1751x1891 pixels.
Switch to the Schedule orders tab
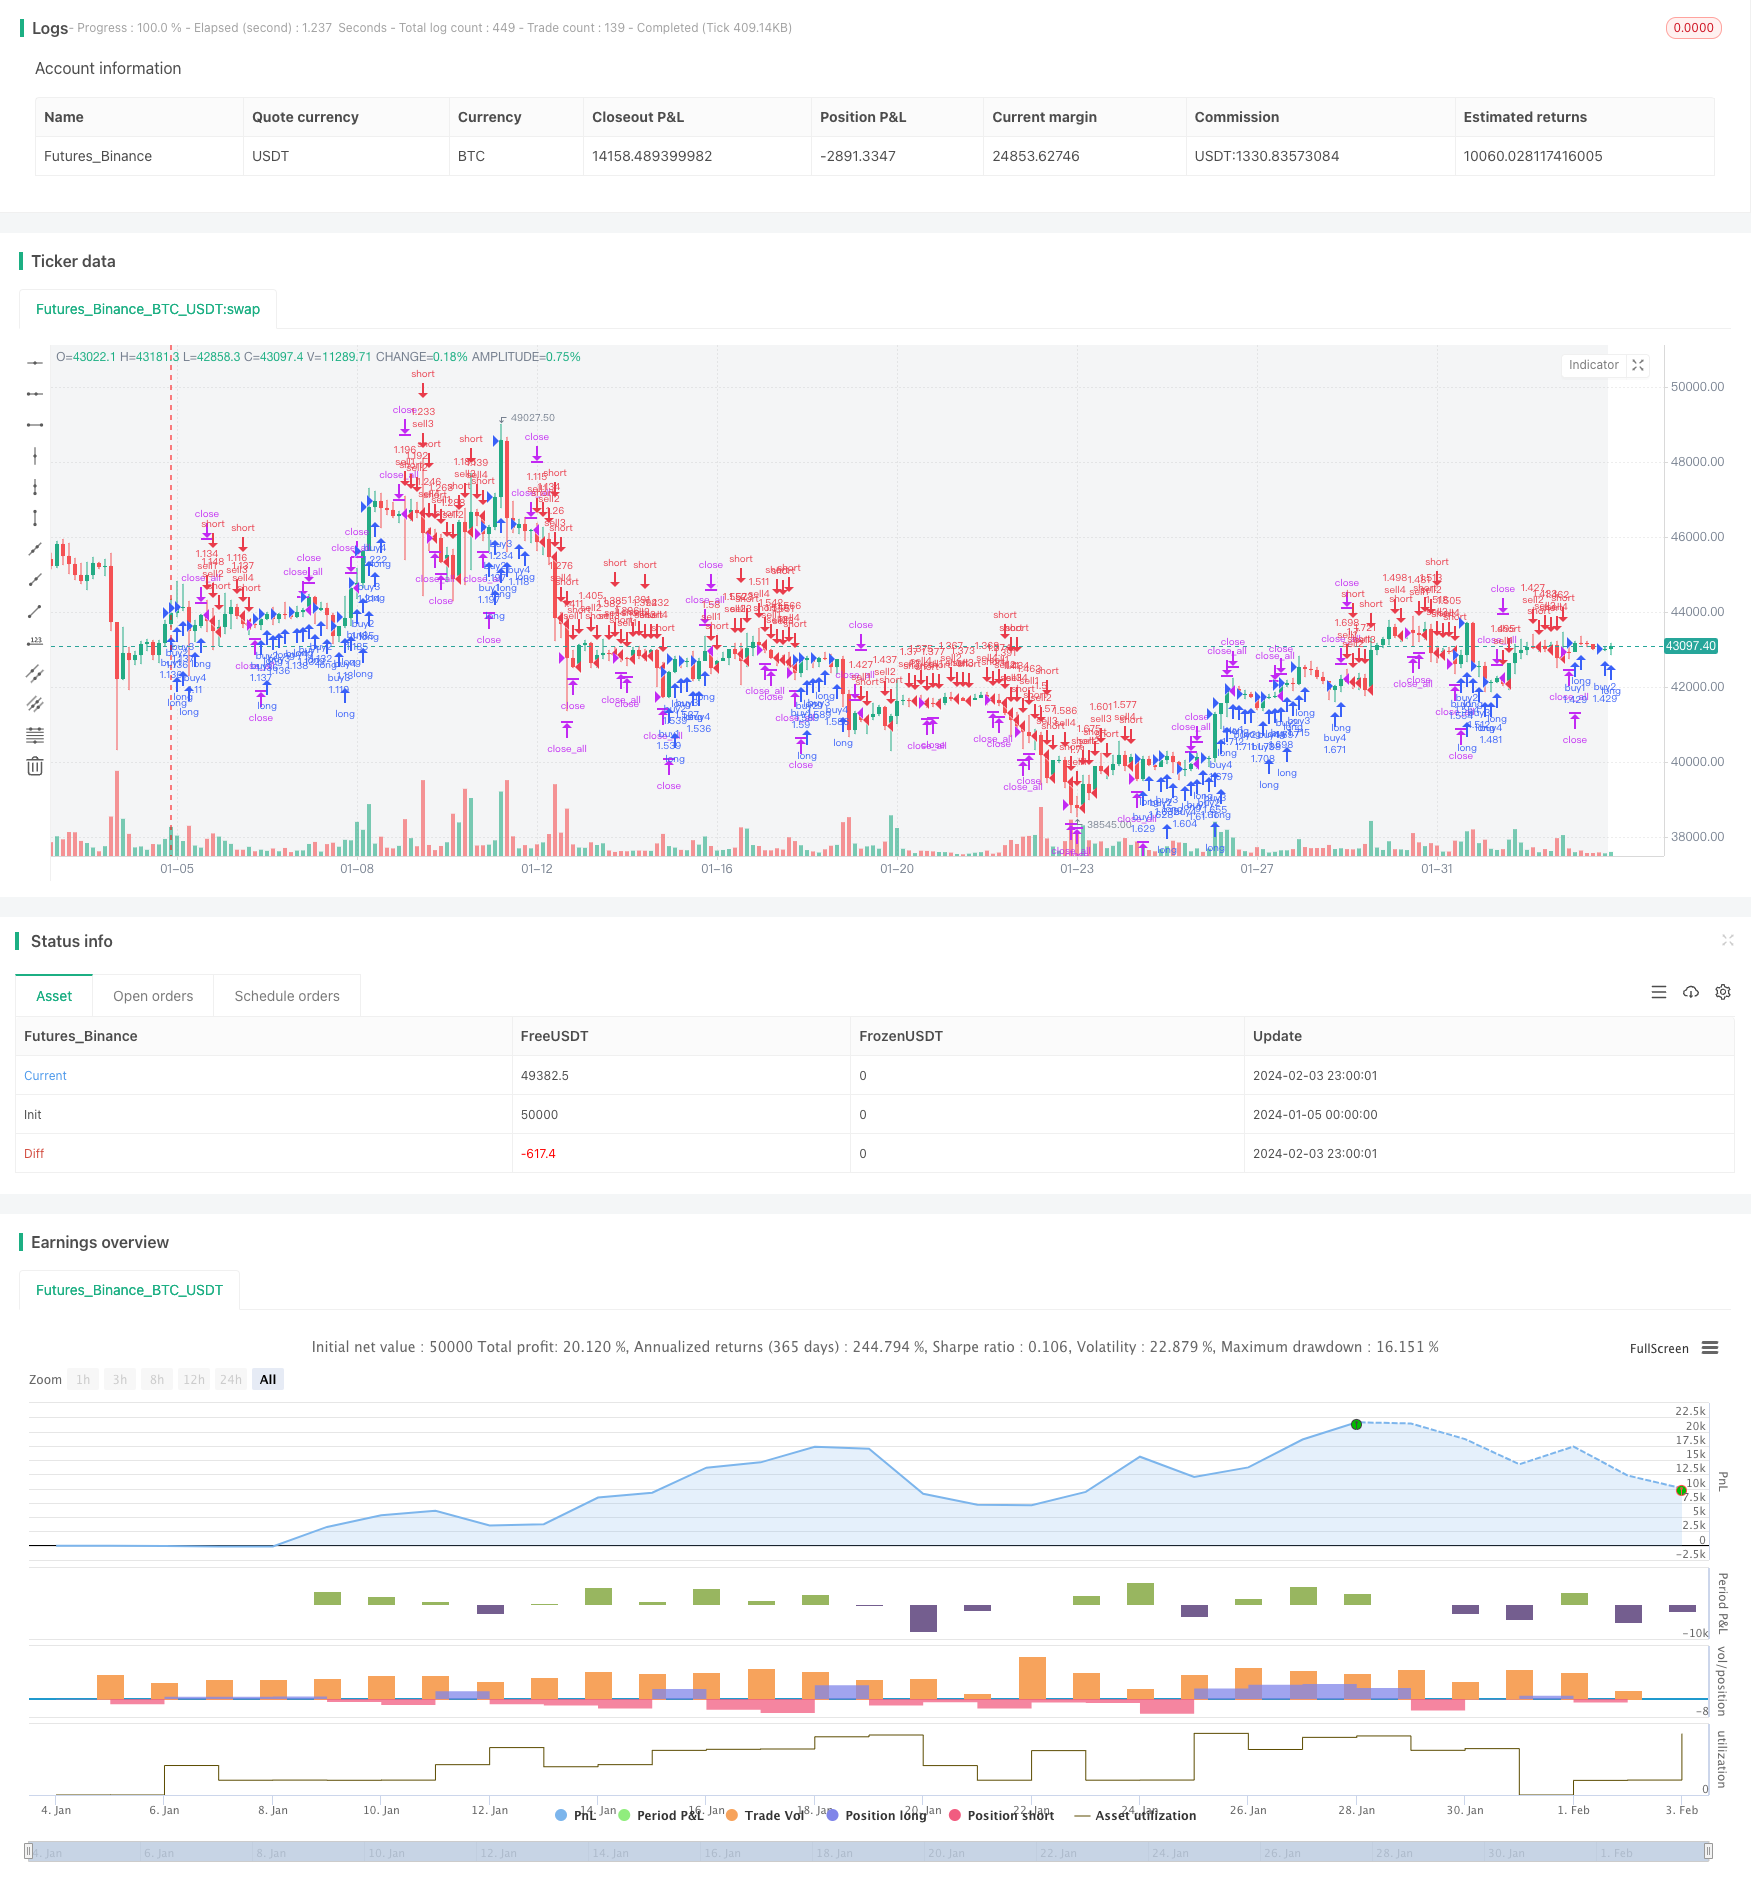(x=287, y=996)
